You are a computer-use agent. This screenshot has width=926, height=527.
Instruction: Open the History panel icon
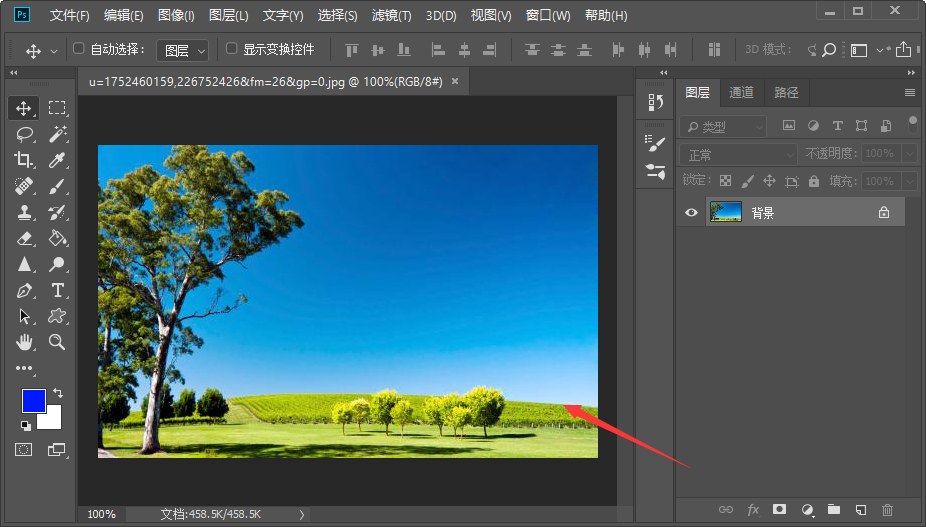656,103
